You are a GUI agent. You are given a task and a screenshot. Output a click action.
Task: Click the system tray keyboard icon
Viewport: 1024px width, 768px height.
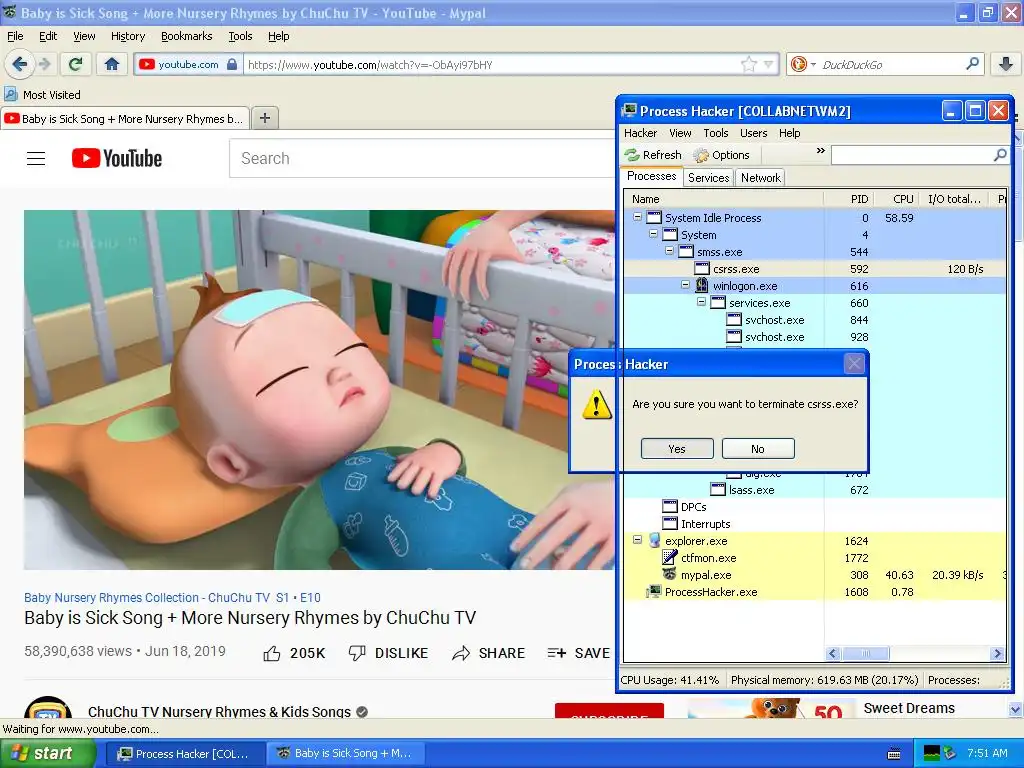click(895, 754)
